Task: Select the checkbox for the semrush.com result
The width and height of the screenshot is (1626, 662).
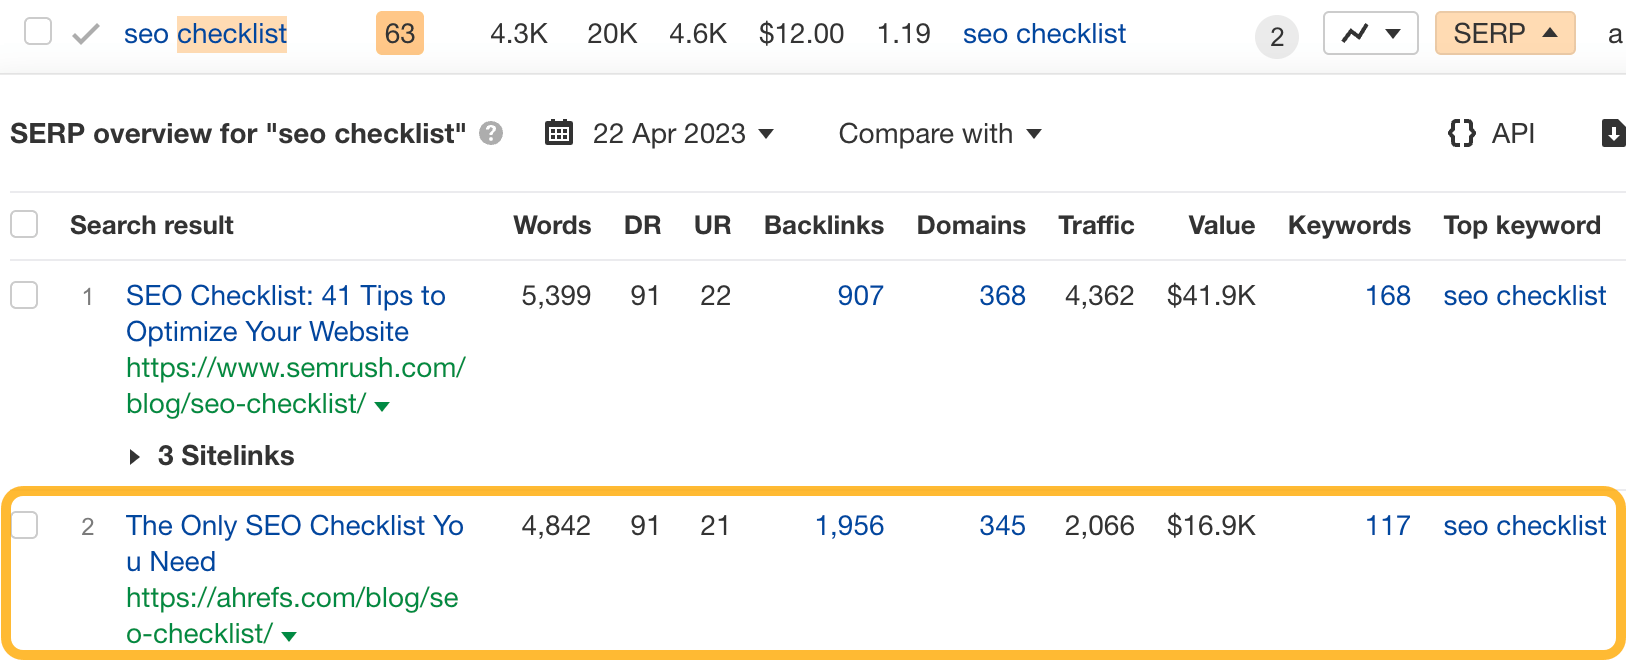Action: [x=24, y=295]
